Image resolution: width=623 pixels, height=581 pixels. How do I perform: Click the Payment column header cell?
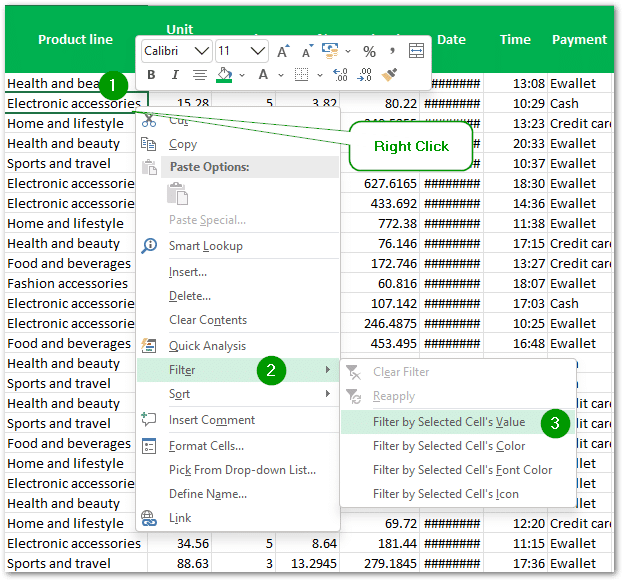pyautogui.click(x=578, y=40)
